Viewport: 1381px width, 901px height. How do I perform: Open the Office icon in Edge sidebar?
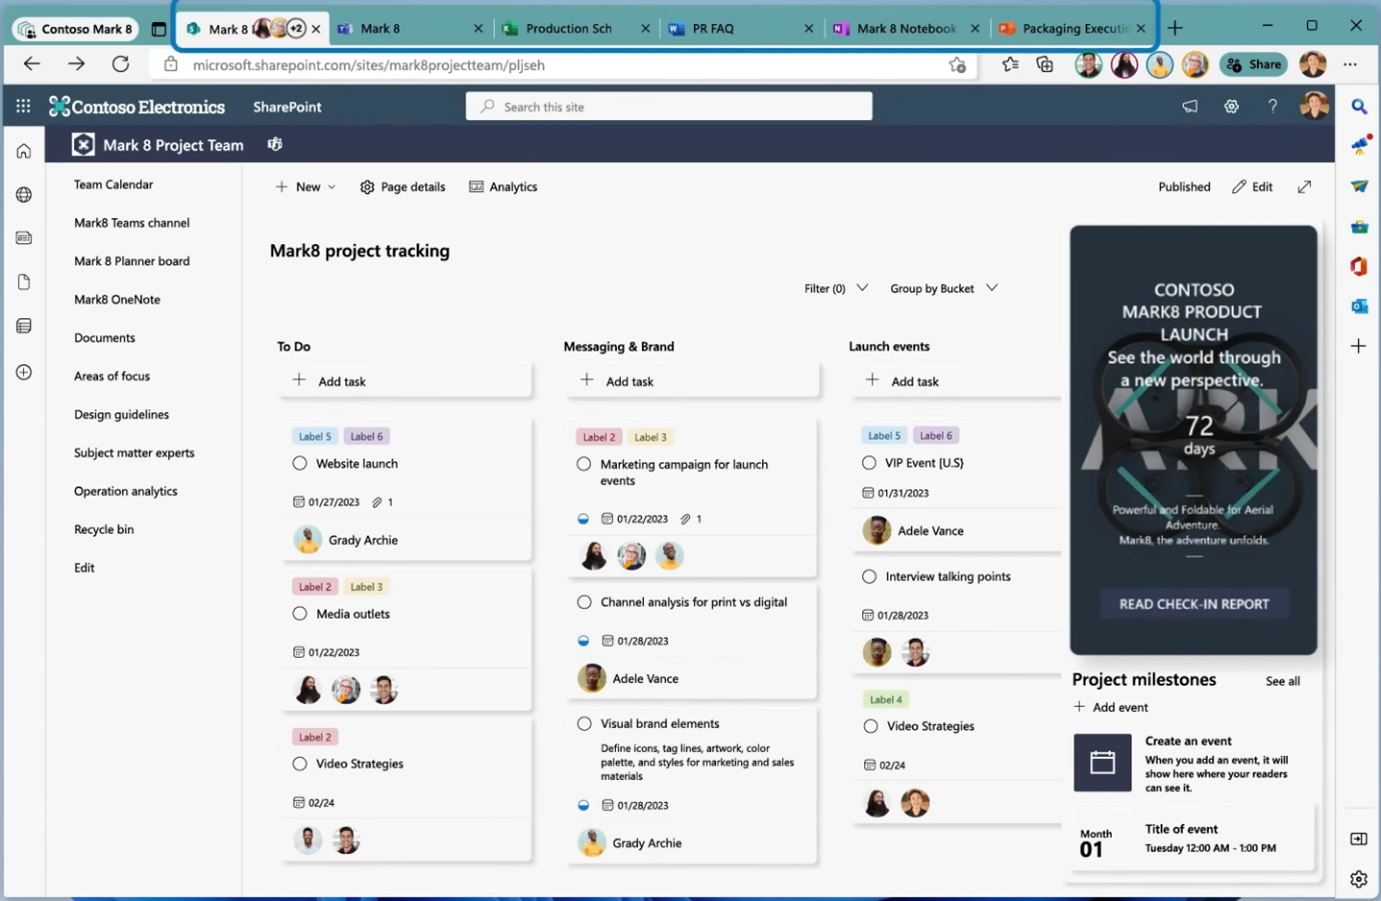pos(1359,266)
